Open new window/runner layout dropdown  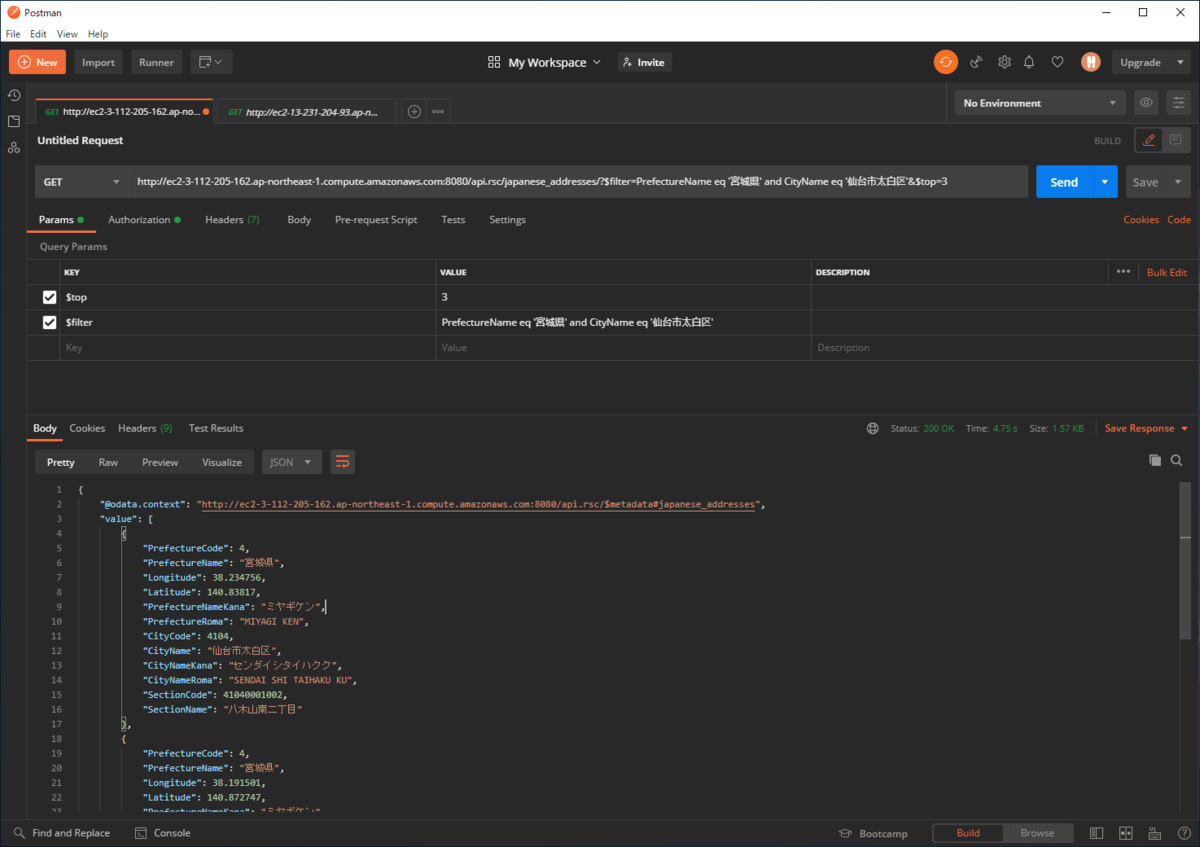click(210, 62)
